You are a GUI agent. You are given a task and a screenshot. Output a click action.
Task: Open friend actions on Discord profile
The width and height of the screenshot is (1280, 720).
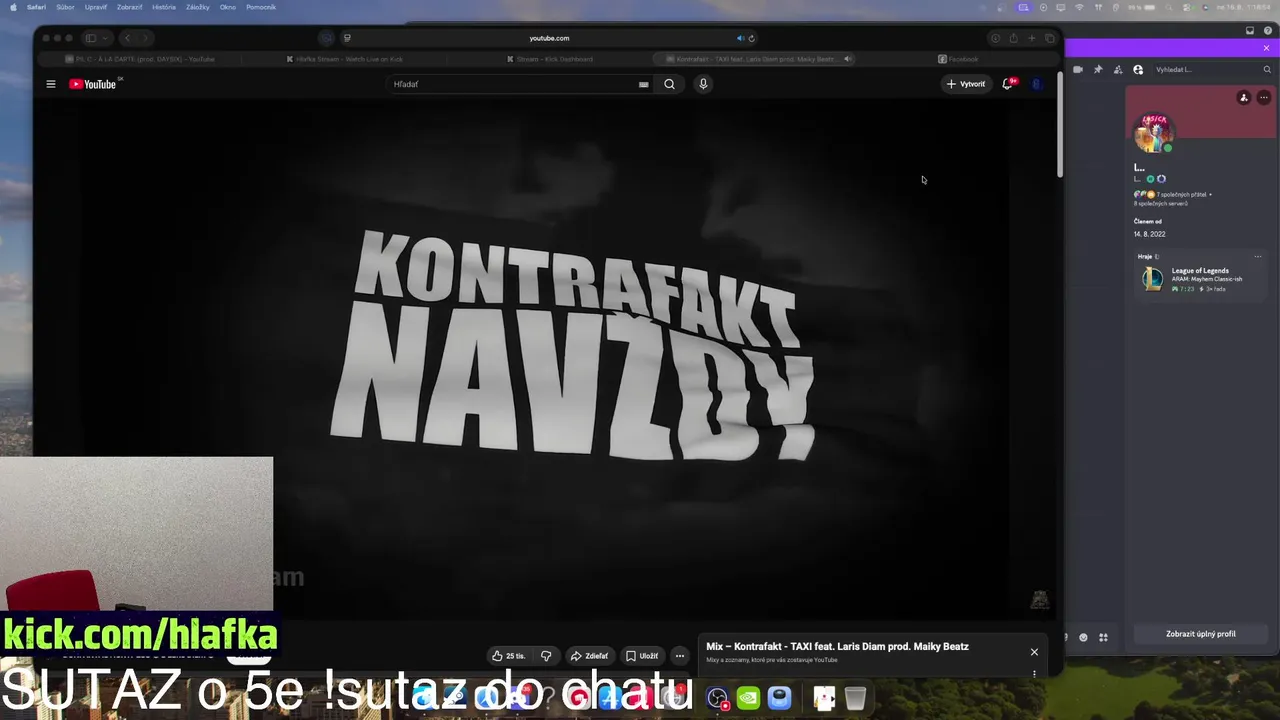click(1244, 98)
